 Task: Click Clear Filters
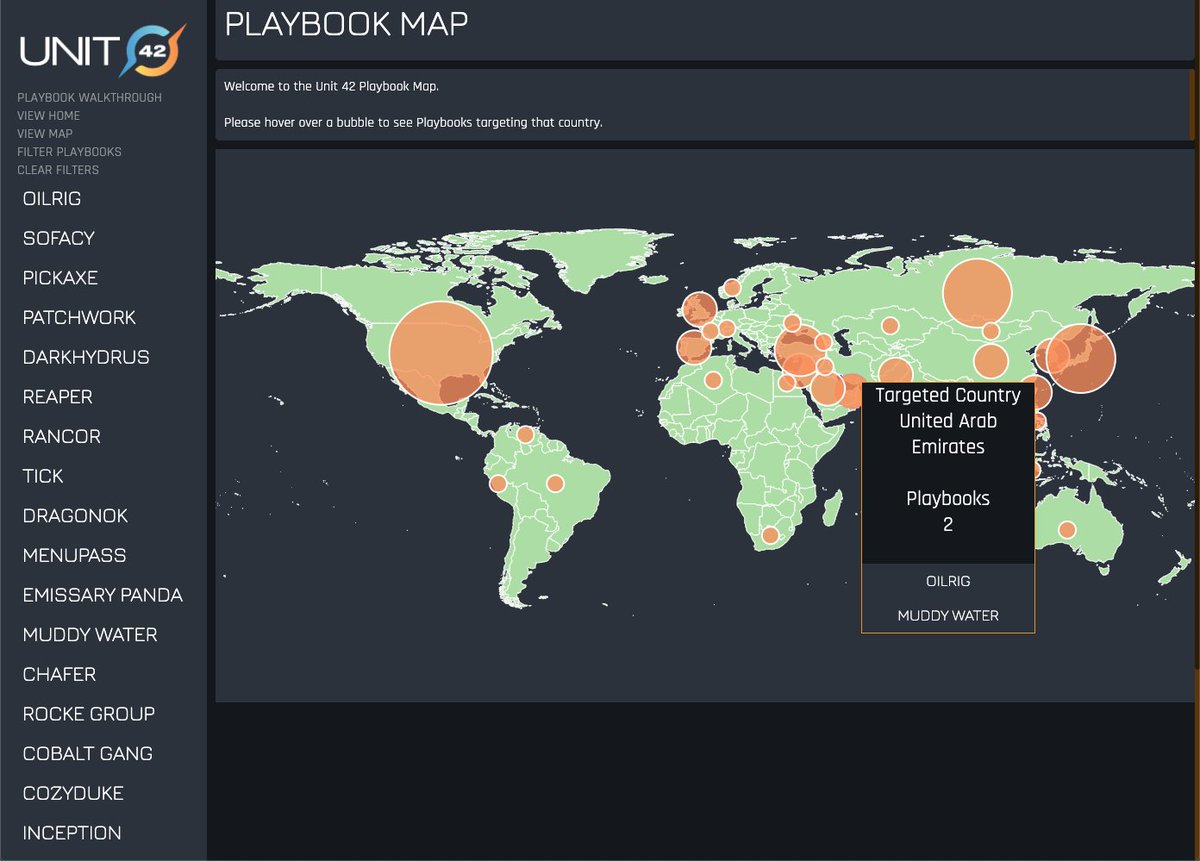(x=58, y=170)
